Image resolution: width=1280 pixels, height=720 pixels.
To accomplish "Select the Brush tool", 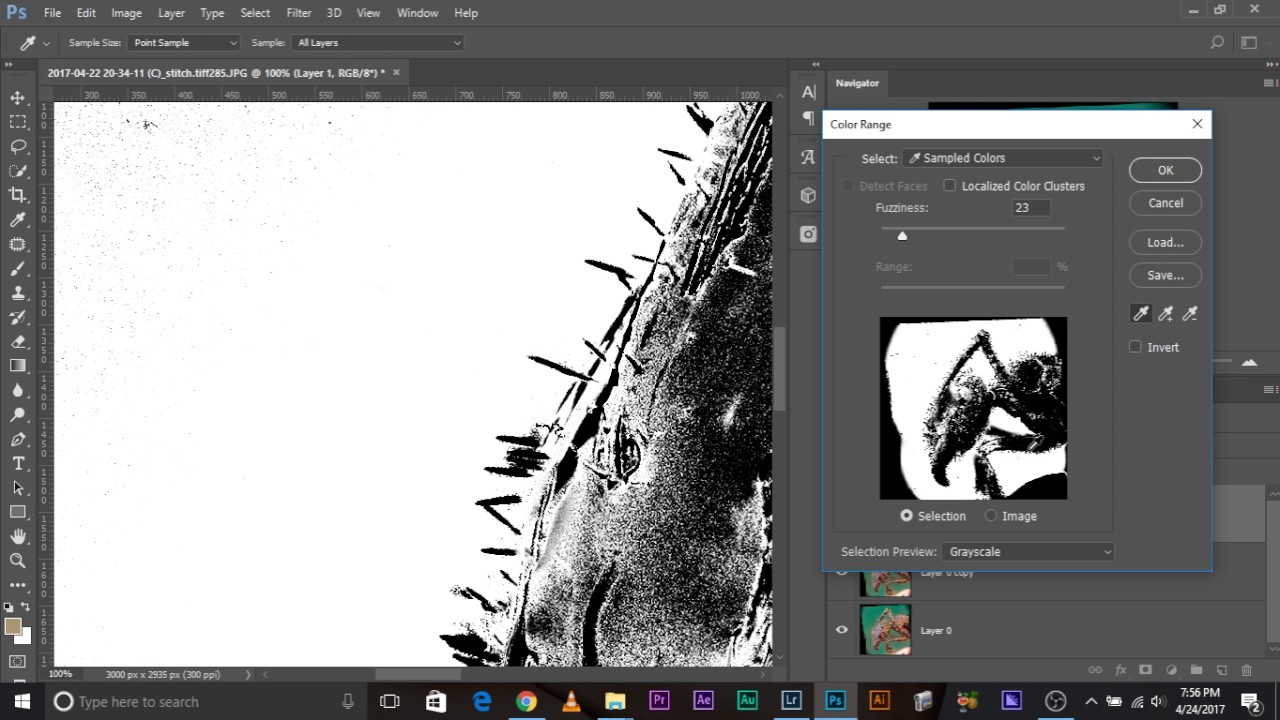I will click(18, 268).
